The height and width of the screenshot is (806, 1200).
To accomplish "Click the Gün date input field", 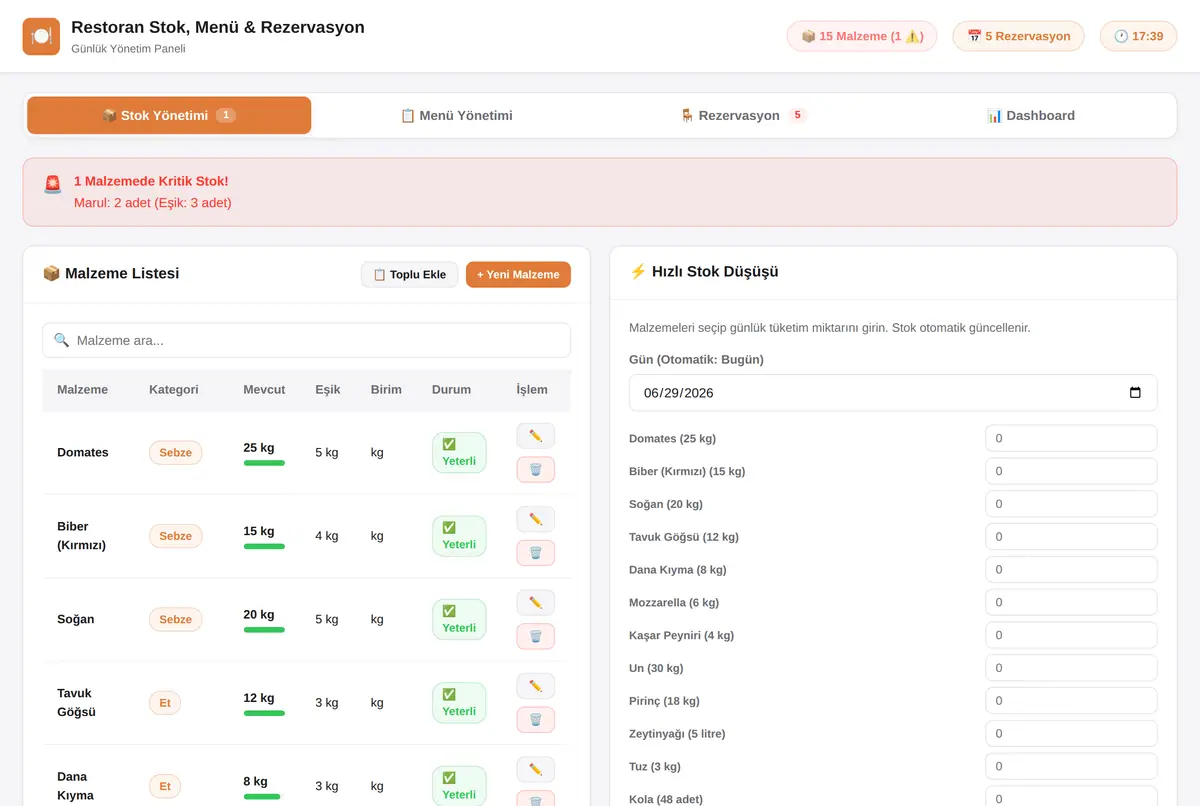I will point(893,393).
